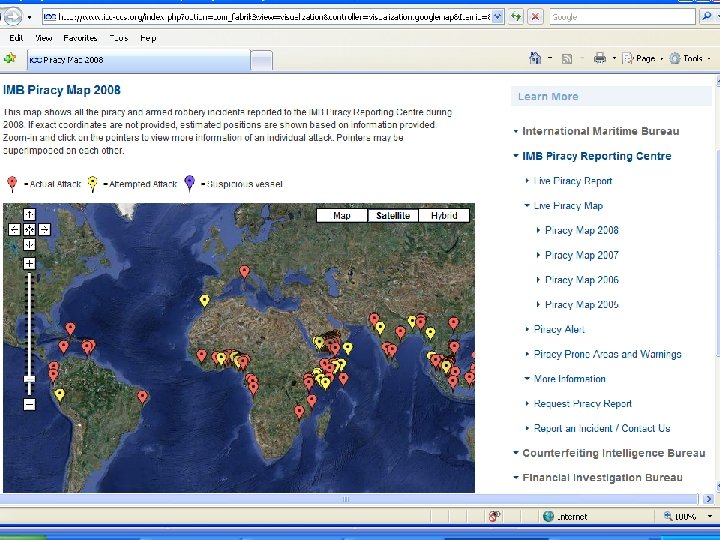Open the navigation history dropdown arrow
Screen dimensions: 720x540
29,17
